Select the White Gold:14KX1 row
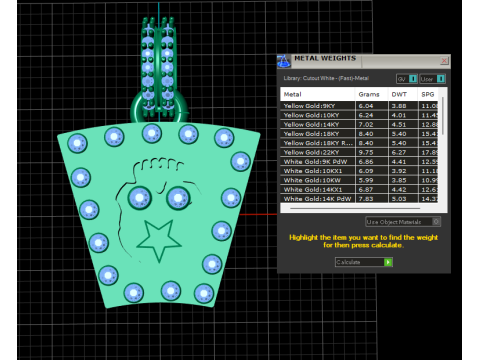 pyautogui.click(x=359, y=190)
